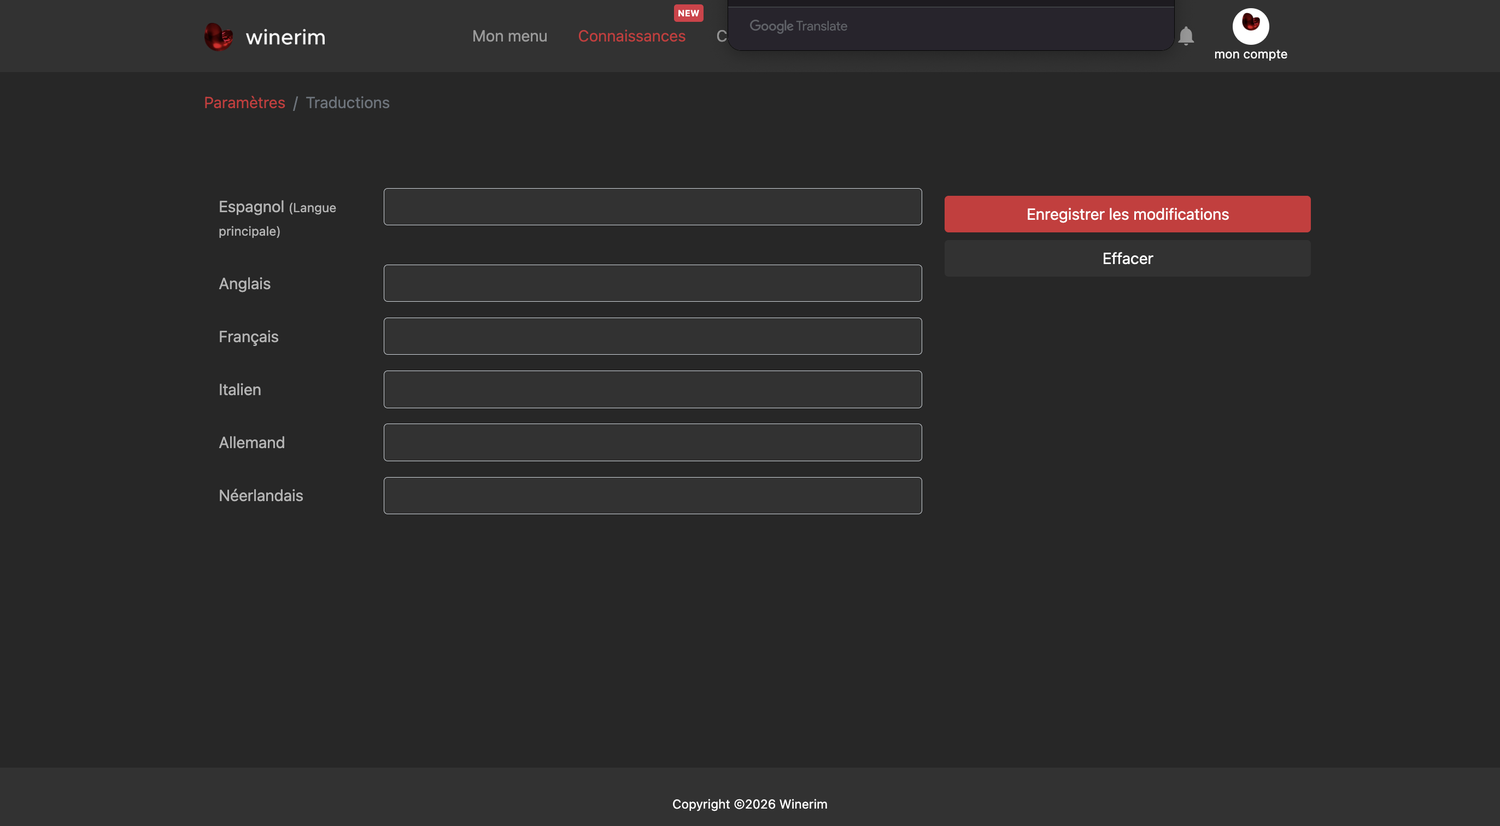1500x826 pixels.
Task: Open the Mon menu tab
Action: [x=510, y=36]
